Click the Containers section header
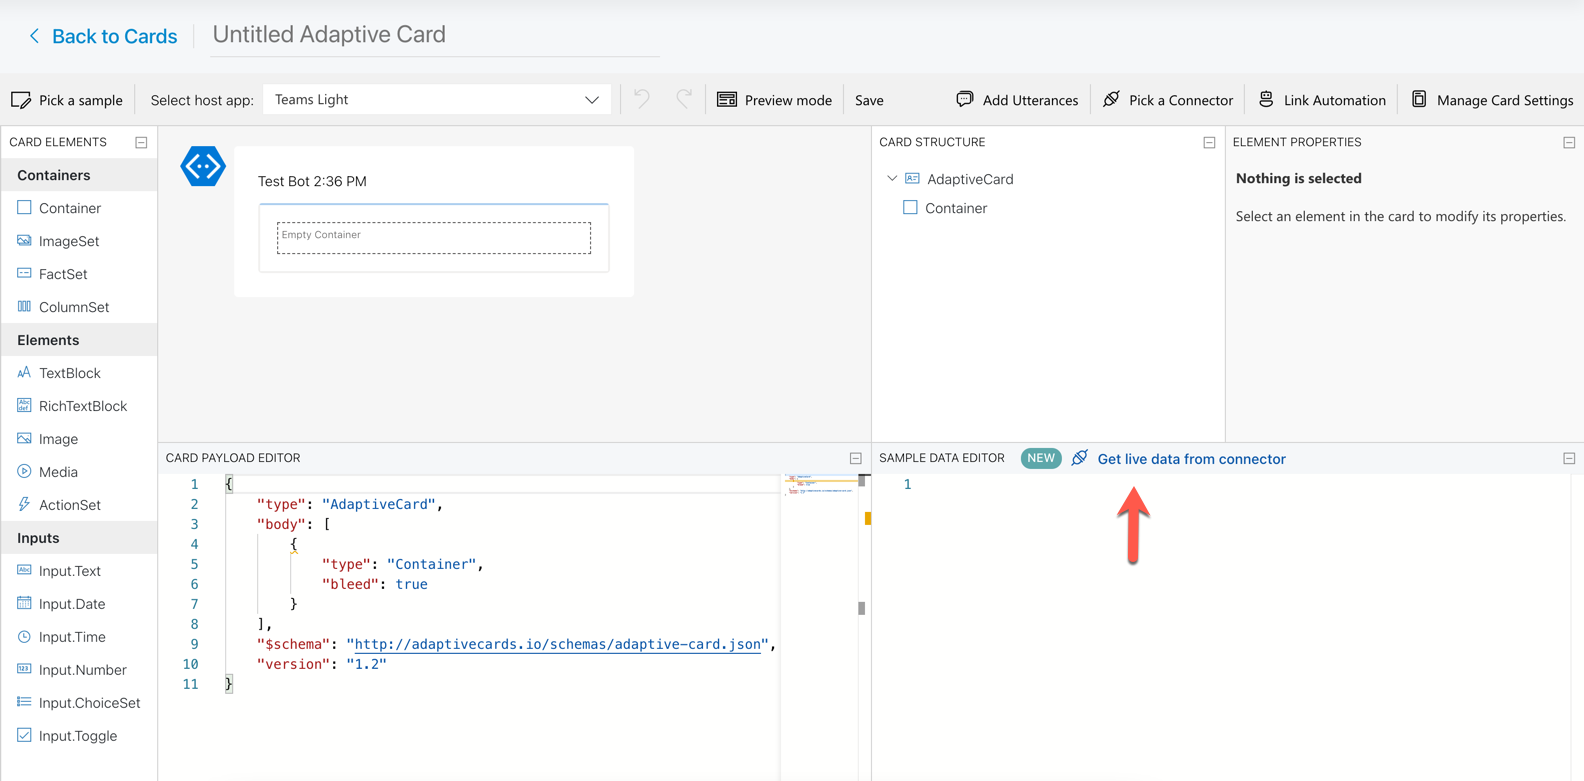This screenshot has height=781, width=1584. click(x=79, y=175)
